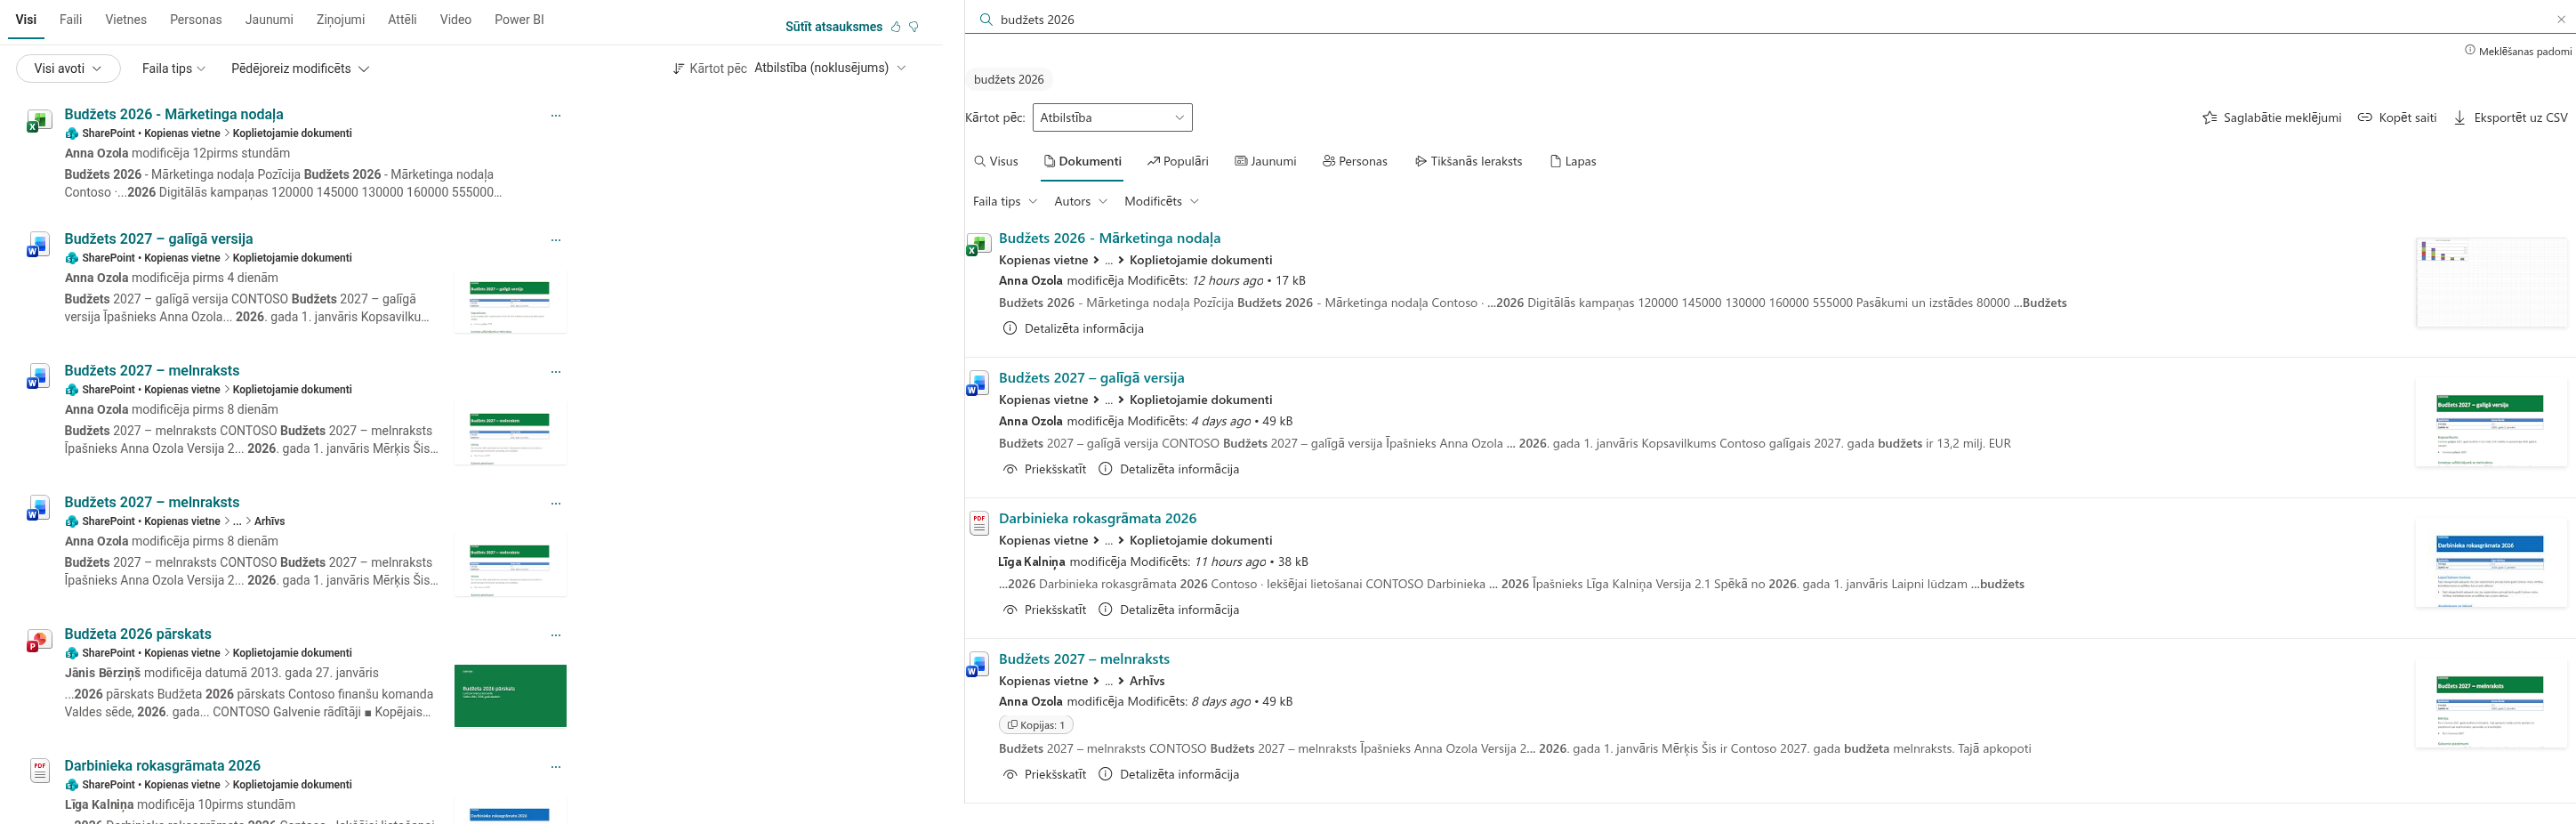This screenshot has height=824, width=2576.
Task: Click PowerPoint icon of Budžeta 2026 pārskats
Action: click(x=38, y=641)
